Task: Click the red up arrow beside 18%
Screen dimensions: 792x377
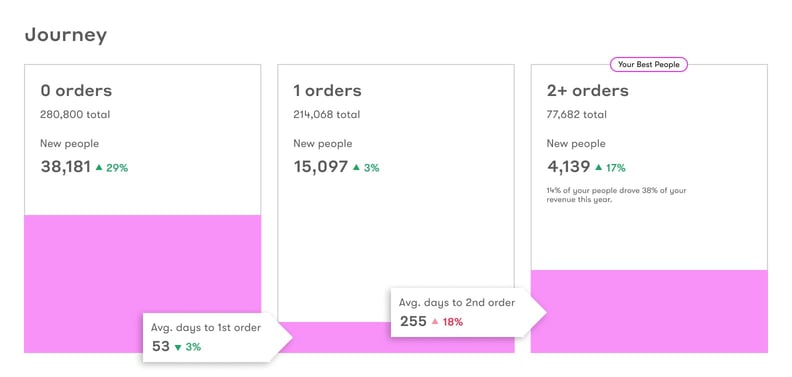Action: tap(435, 321)
